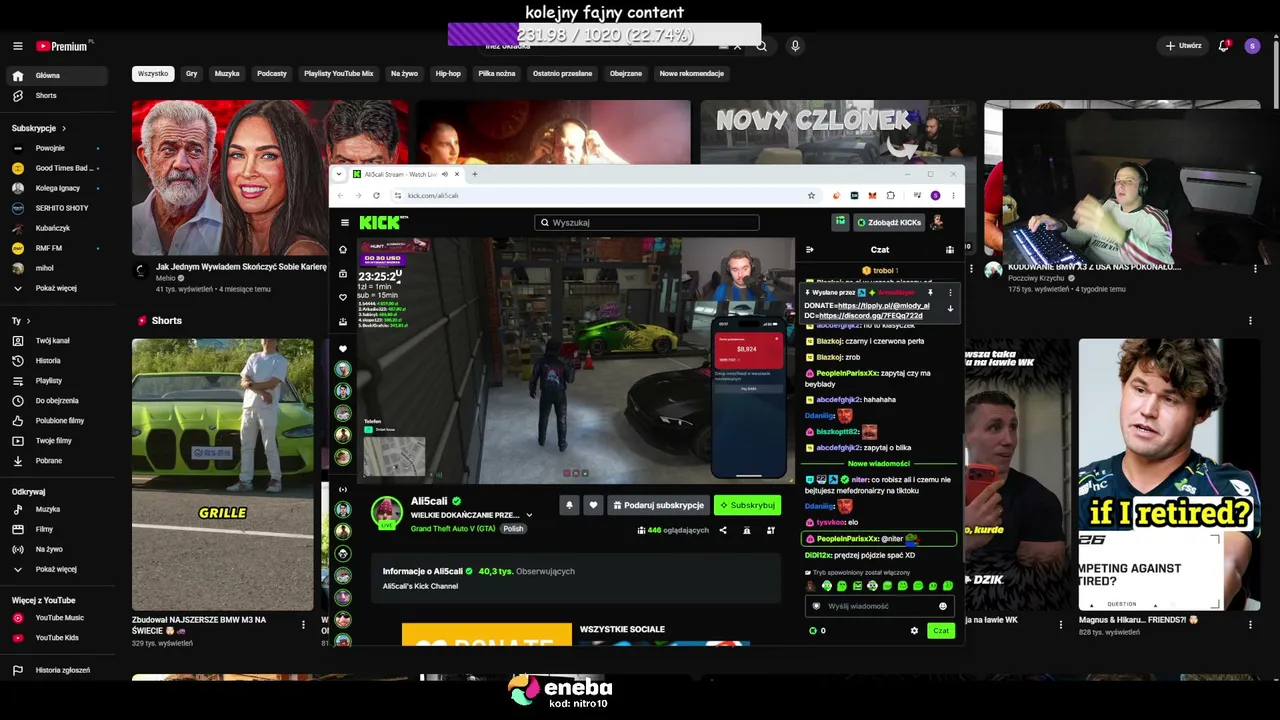Open the Kick user profile avatar
Viewport: 1280px width, 720px height.
coord(938,222)
